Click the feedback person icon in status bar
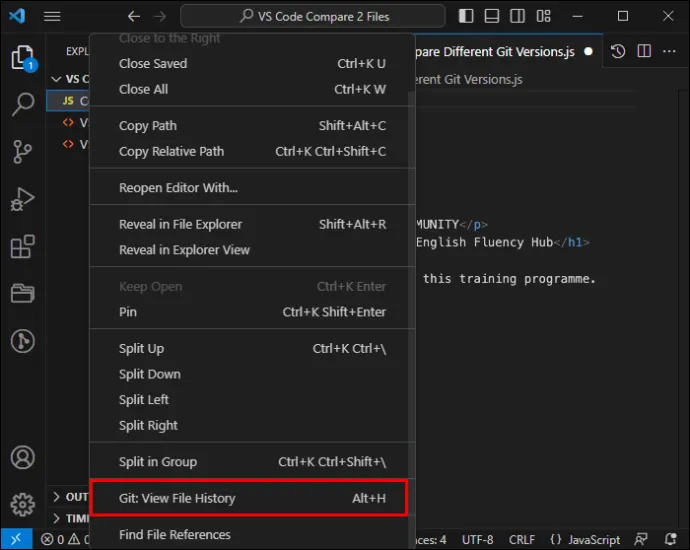 [641, 539]
